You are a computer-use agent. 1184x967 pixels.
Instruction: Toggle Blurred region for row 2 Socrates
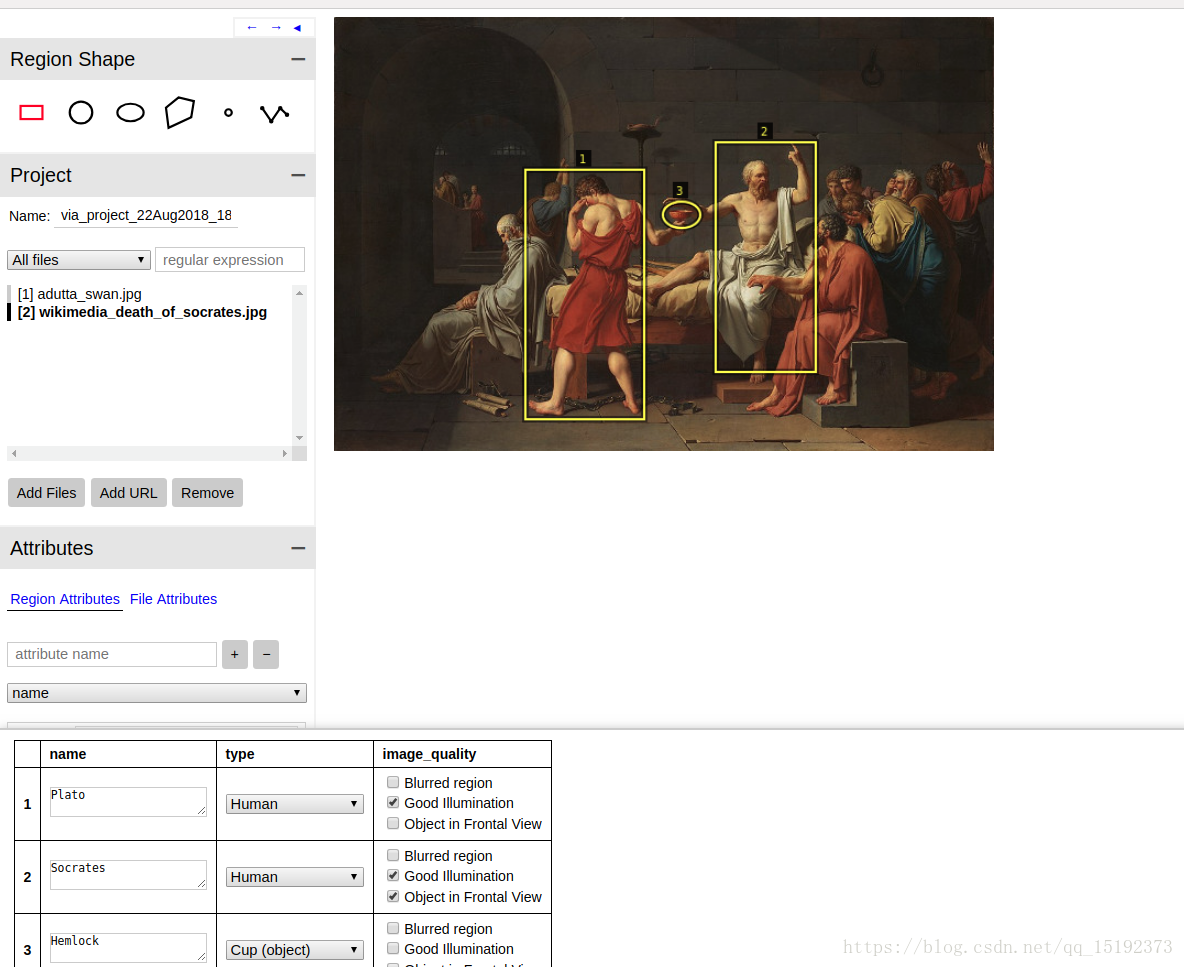[x=393, y=855]
